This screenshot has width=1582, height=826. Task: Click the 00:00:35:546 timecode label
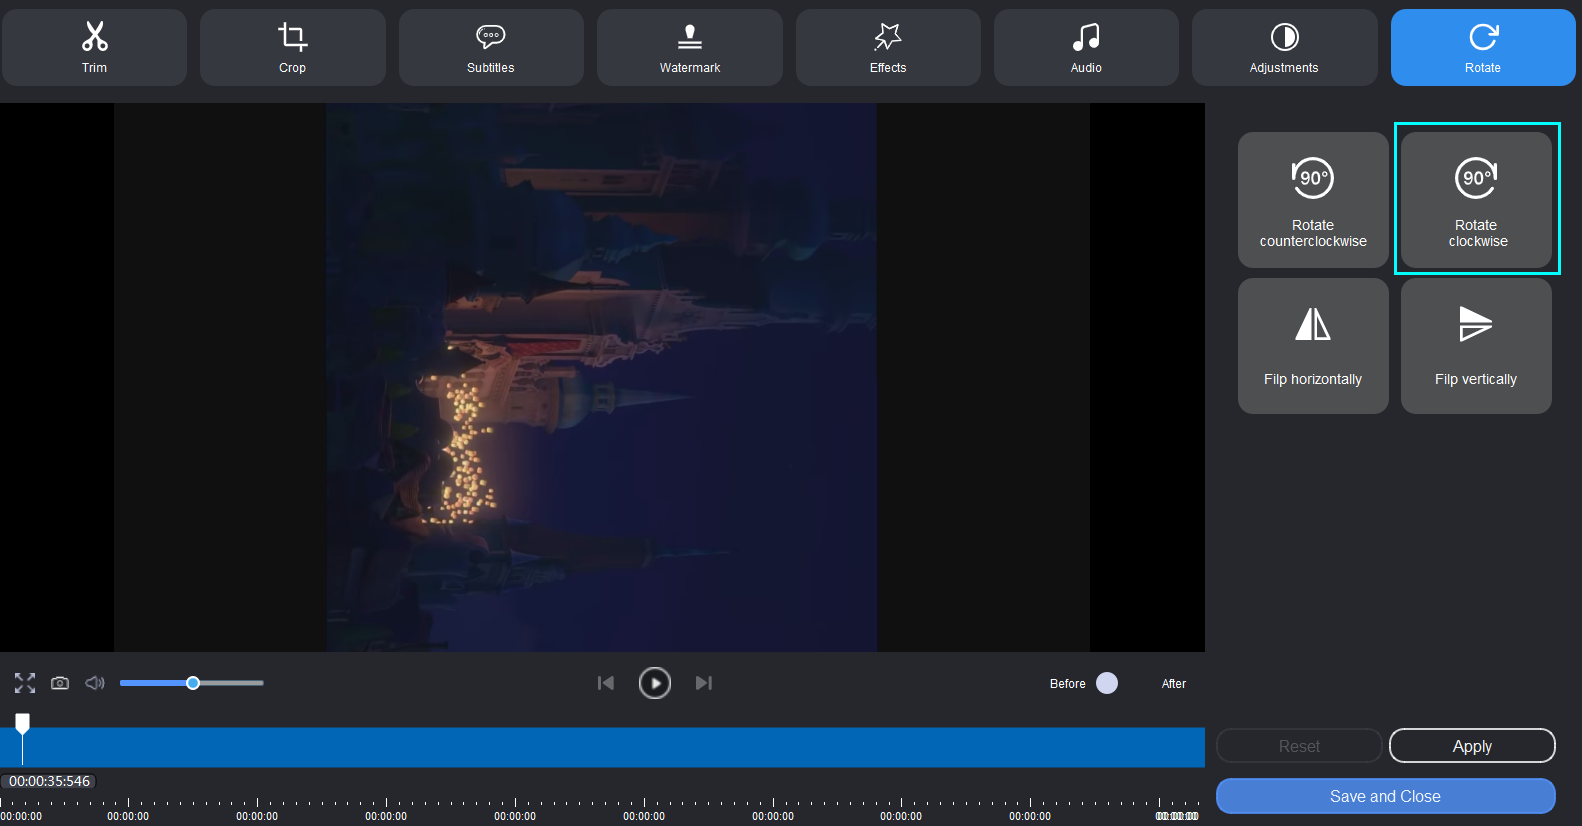click(50, 781)
